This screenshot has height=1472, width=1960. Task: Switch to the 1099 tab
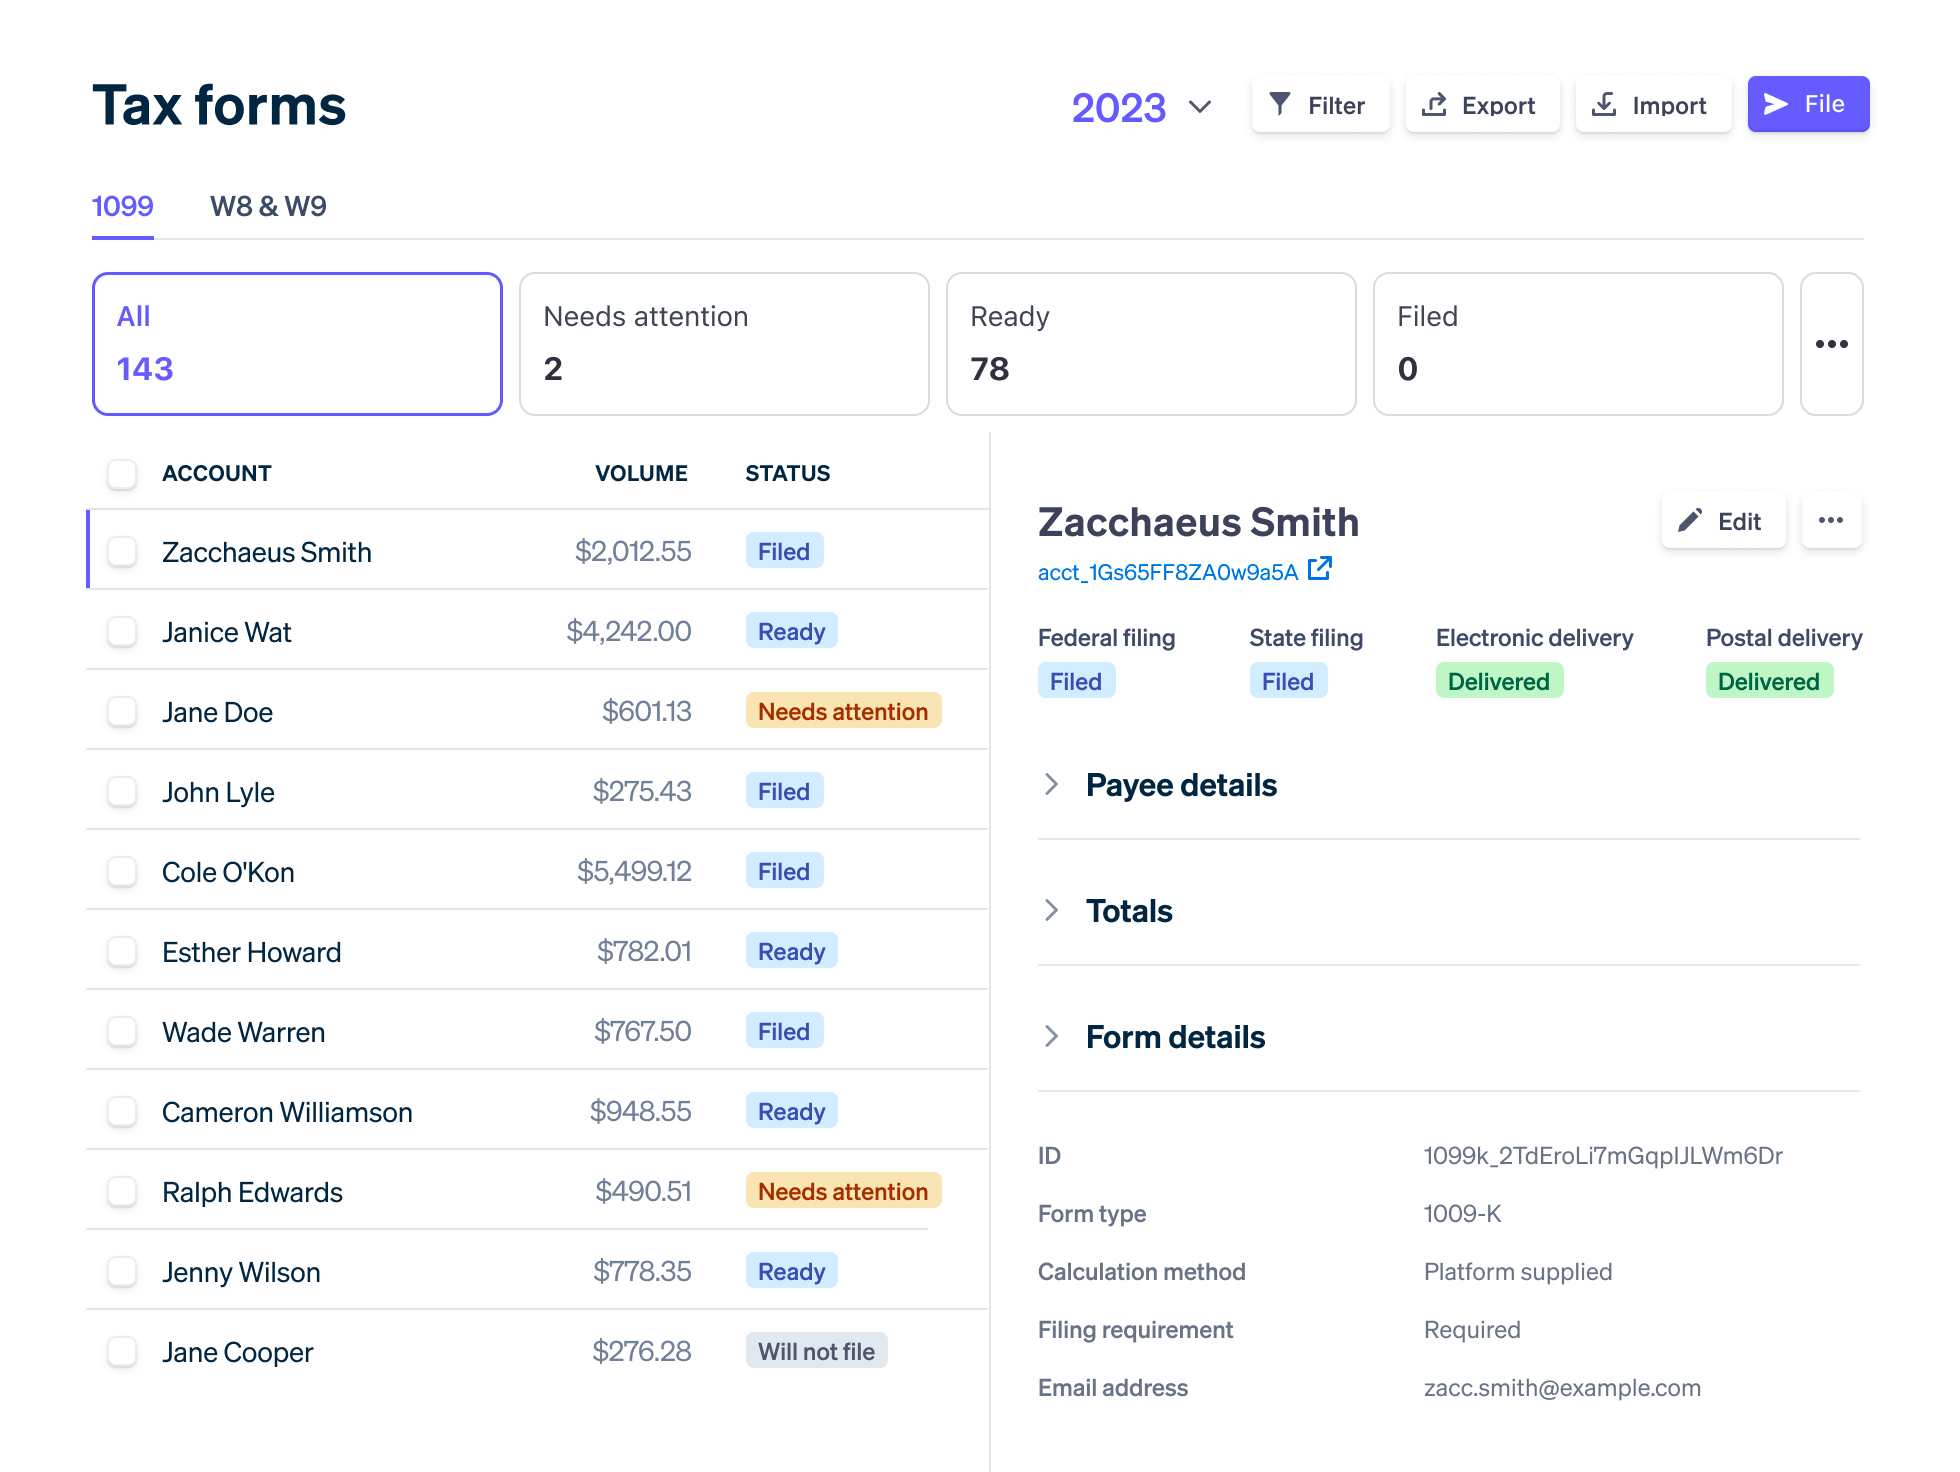(x=122, y=206)
